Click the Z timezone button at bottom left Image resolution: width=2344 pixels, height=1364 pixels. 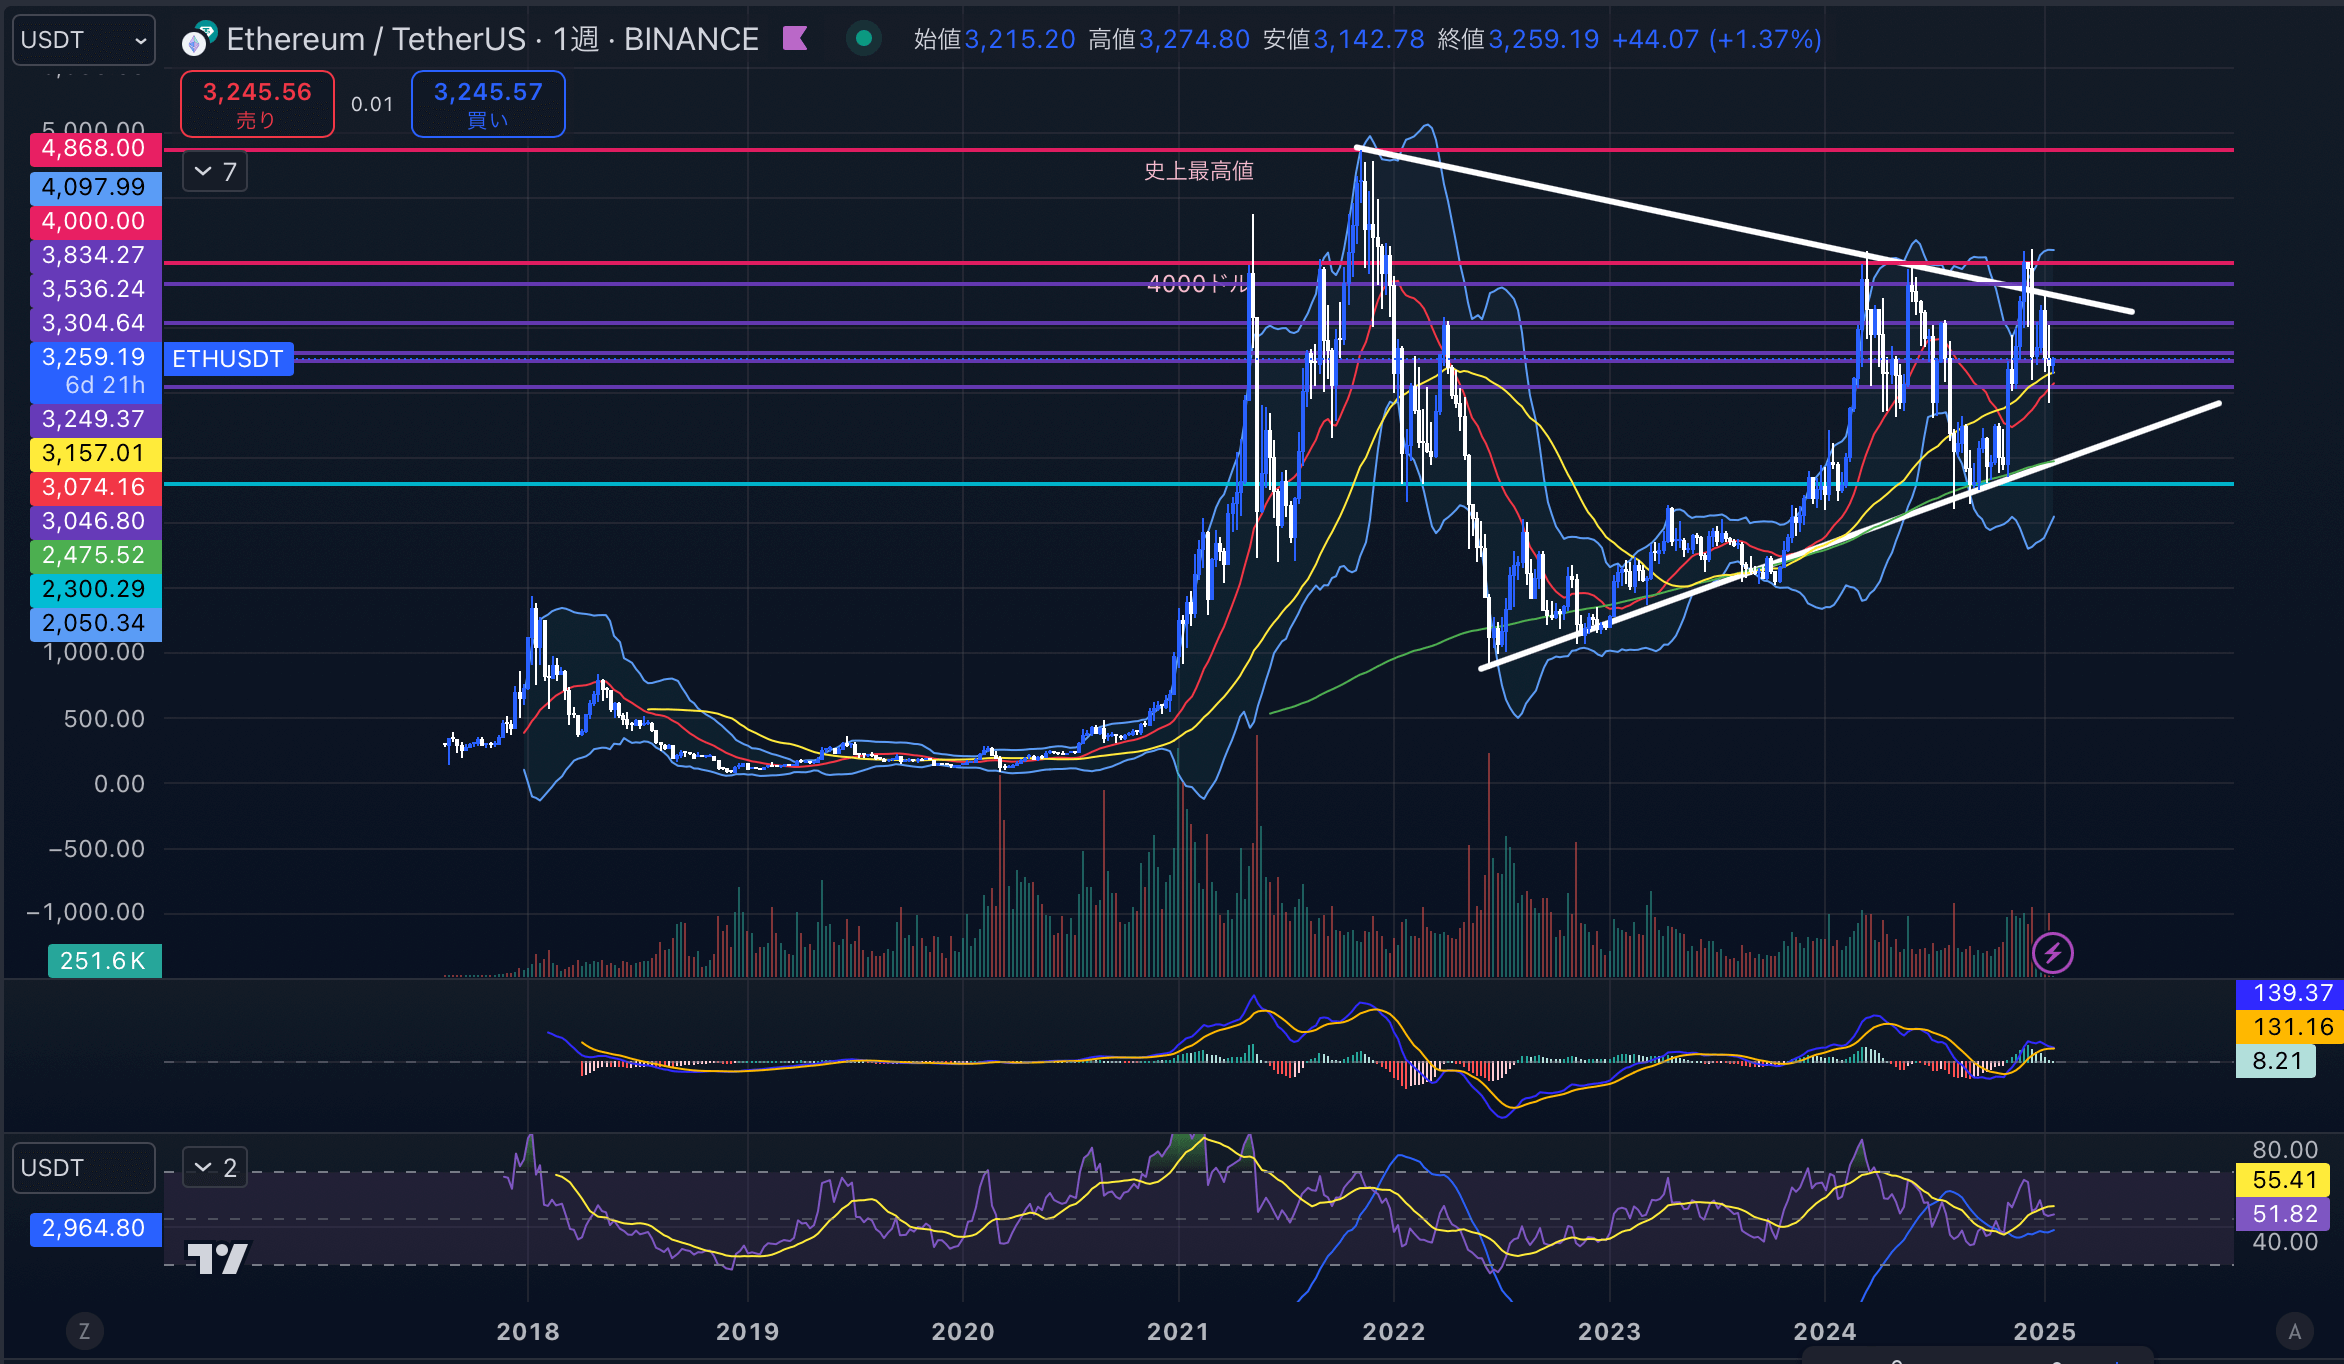(x=84, y=1331)
